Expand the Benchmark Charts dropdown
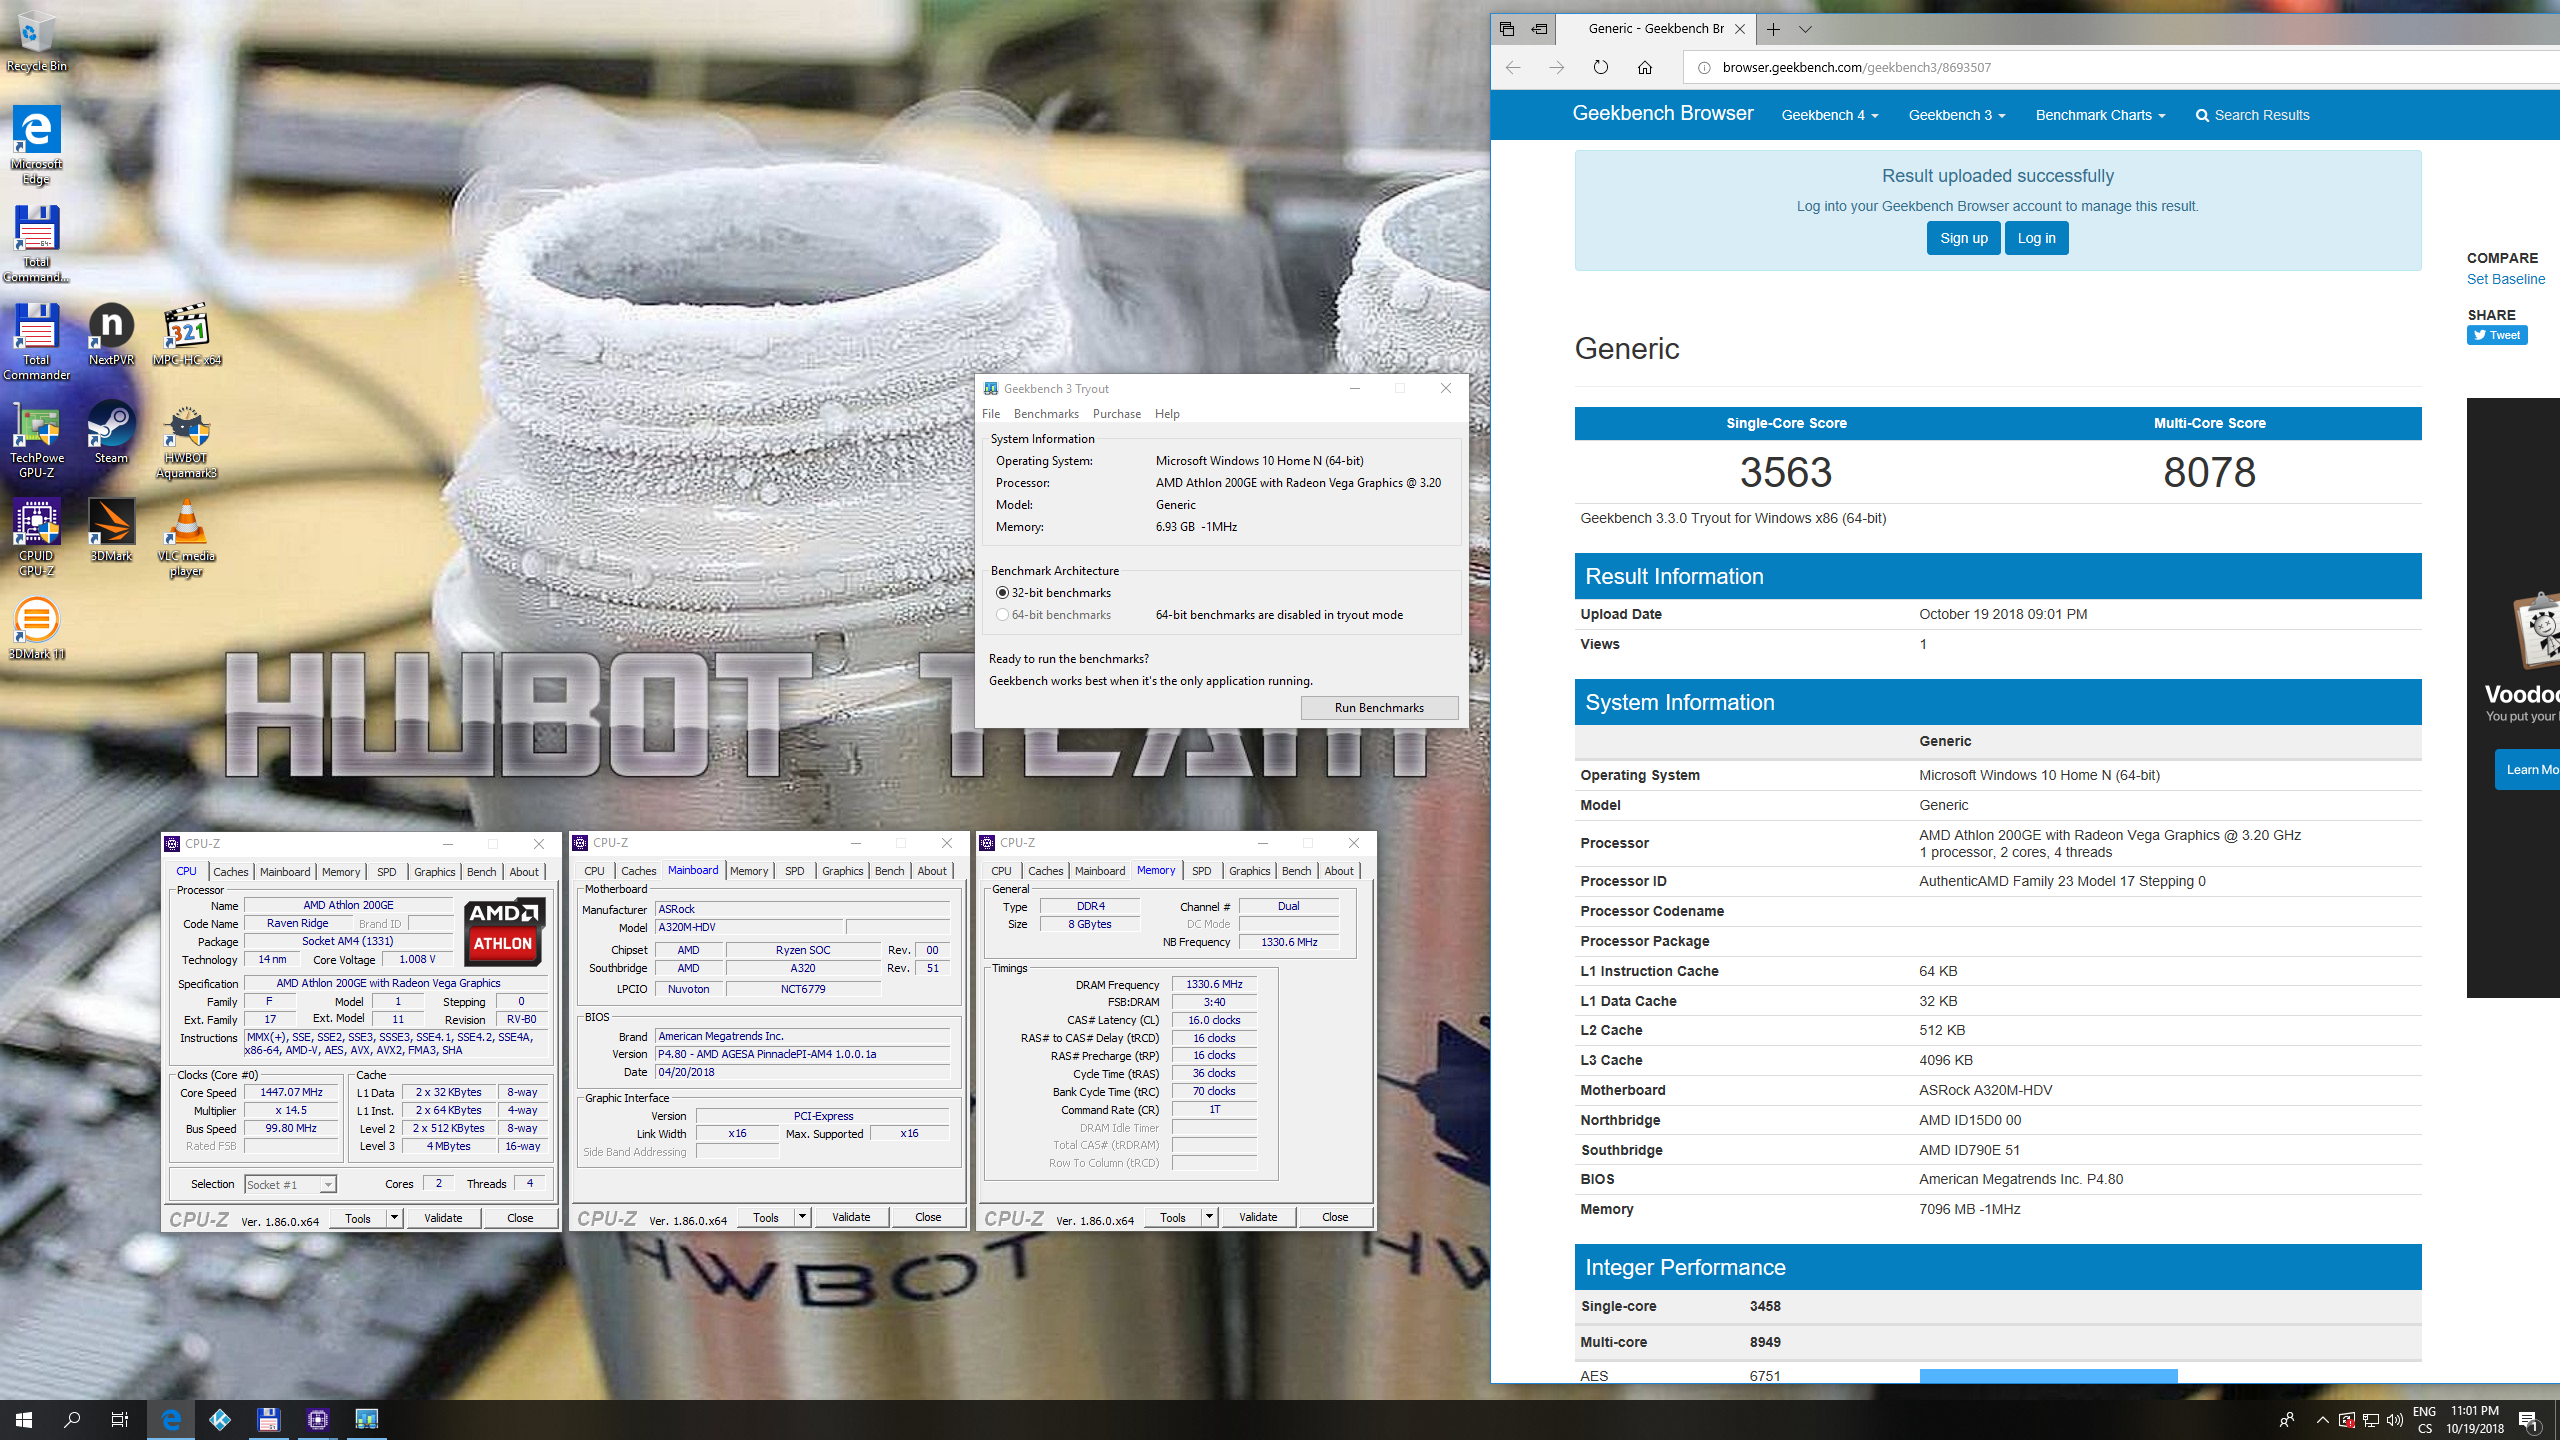The image size is (2560, 1440). click(x=2100, y=115)
